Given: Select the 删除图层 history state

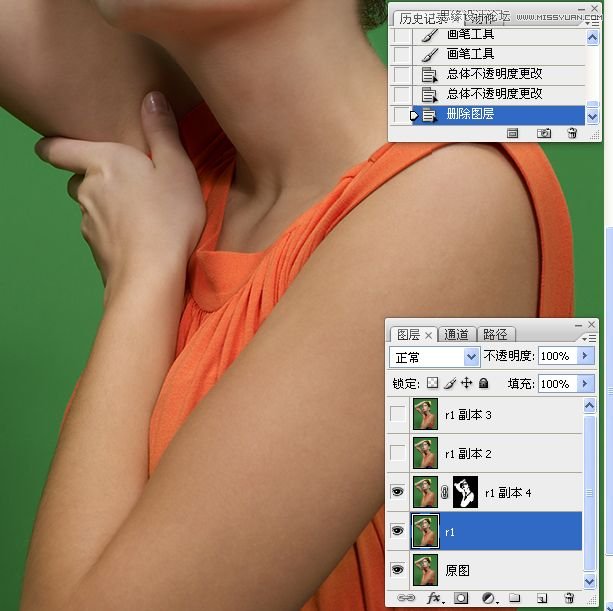Looking at the screenshot, I should point(500,115).
